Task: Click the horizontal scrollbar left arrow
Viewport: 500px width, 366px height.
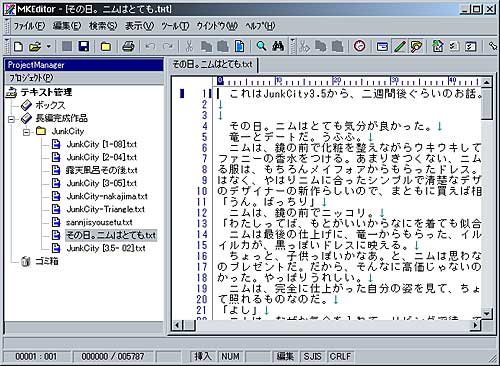Action: (x=177, y=325)
